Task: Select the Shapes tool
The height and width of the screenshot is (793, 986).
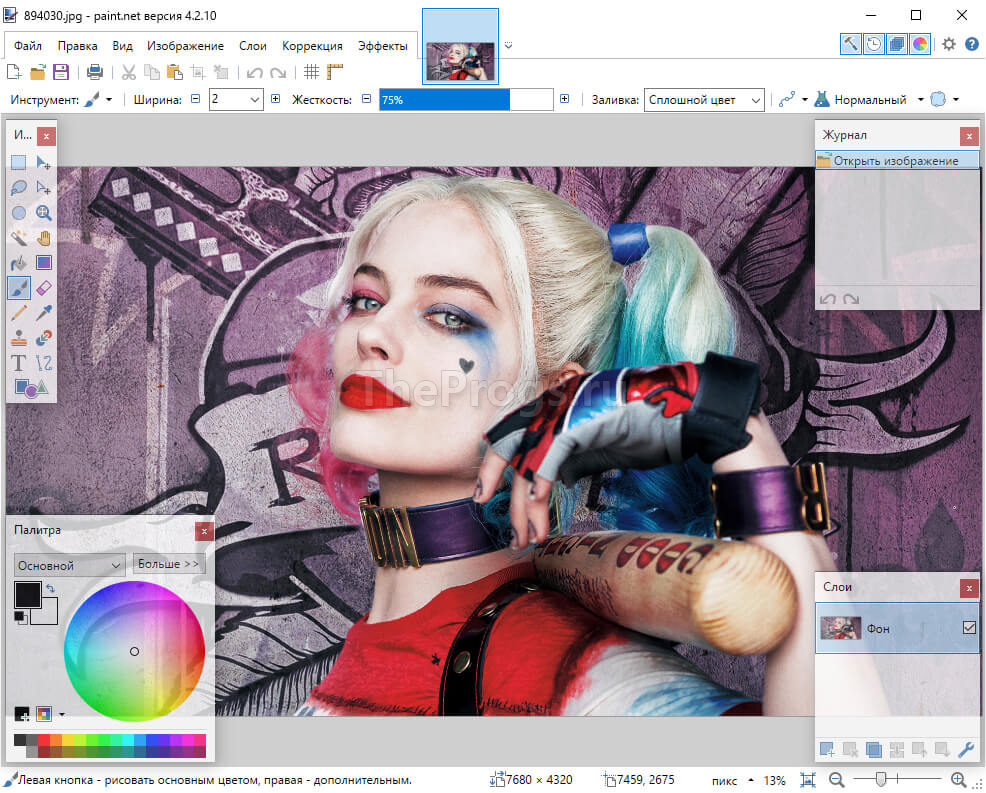Action: pyautogui.click(x=31, y=388)
